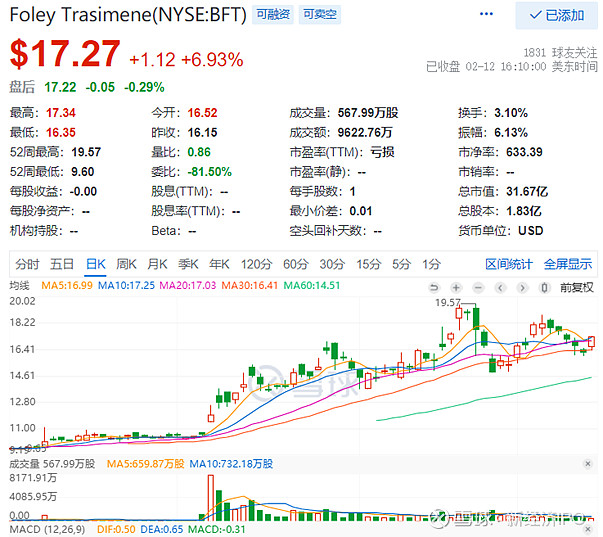Click the 市净率 value 633.39

point(524,152)
